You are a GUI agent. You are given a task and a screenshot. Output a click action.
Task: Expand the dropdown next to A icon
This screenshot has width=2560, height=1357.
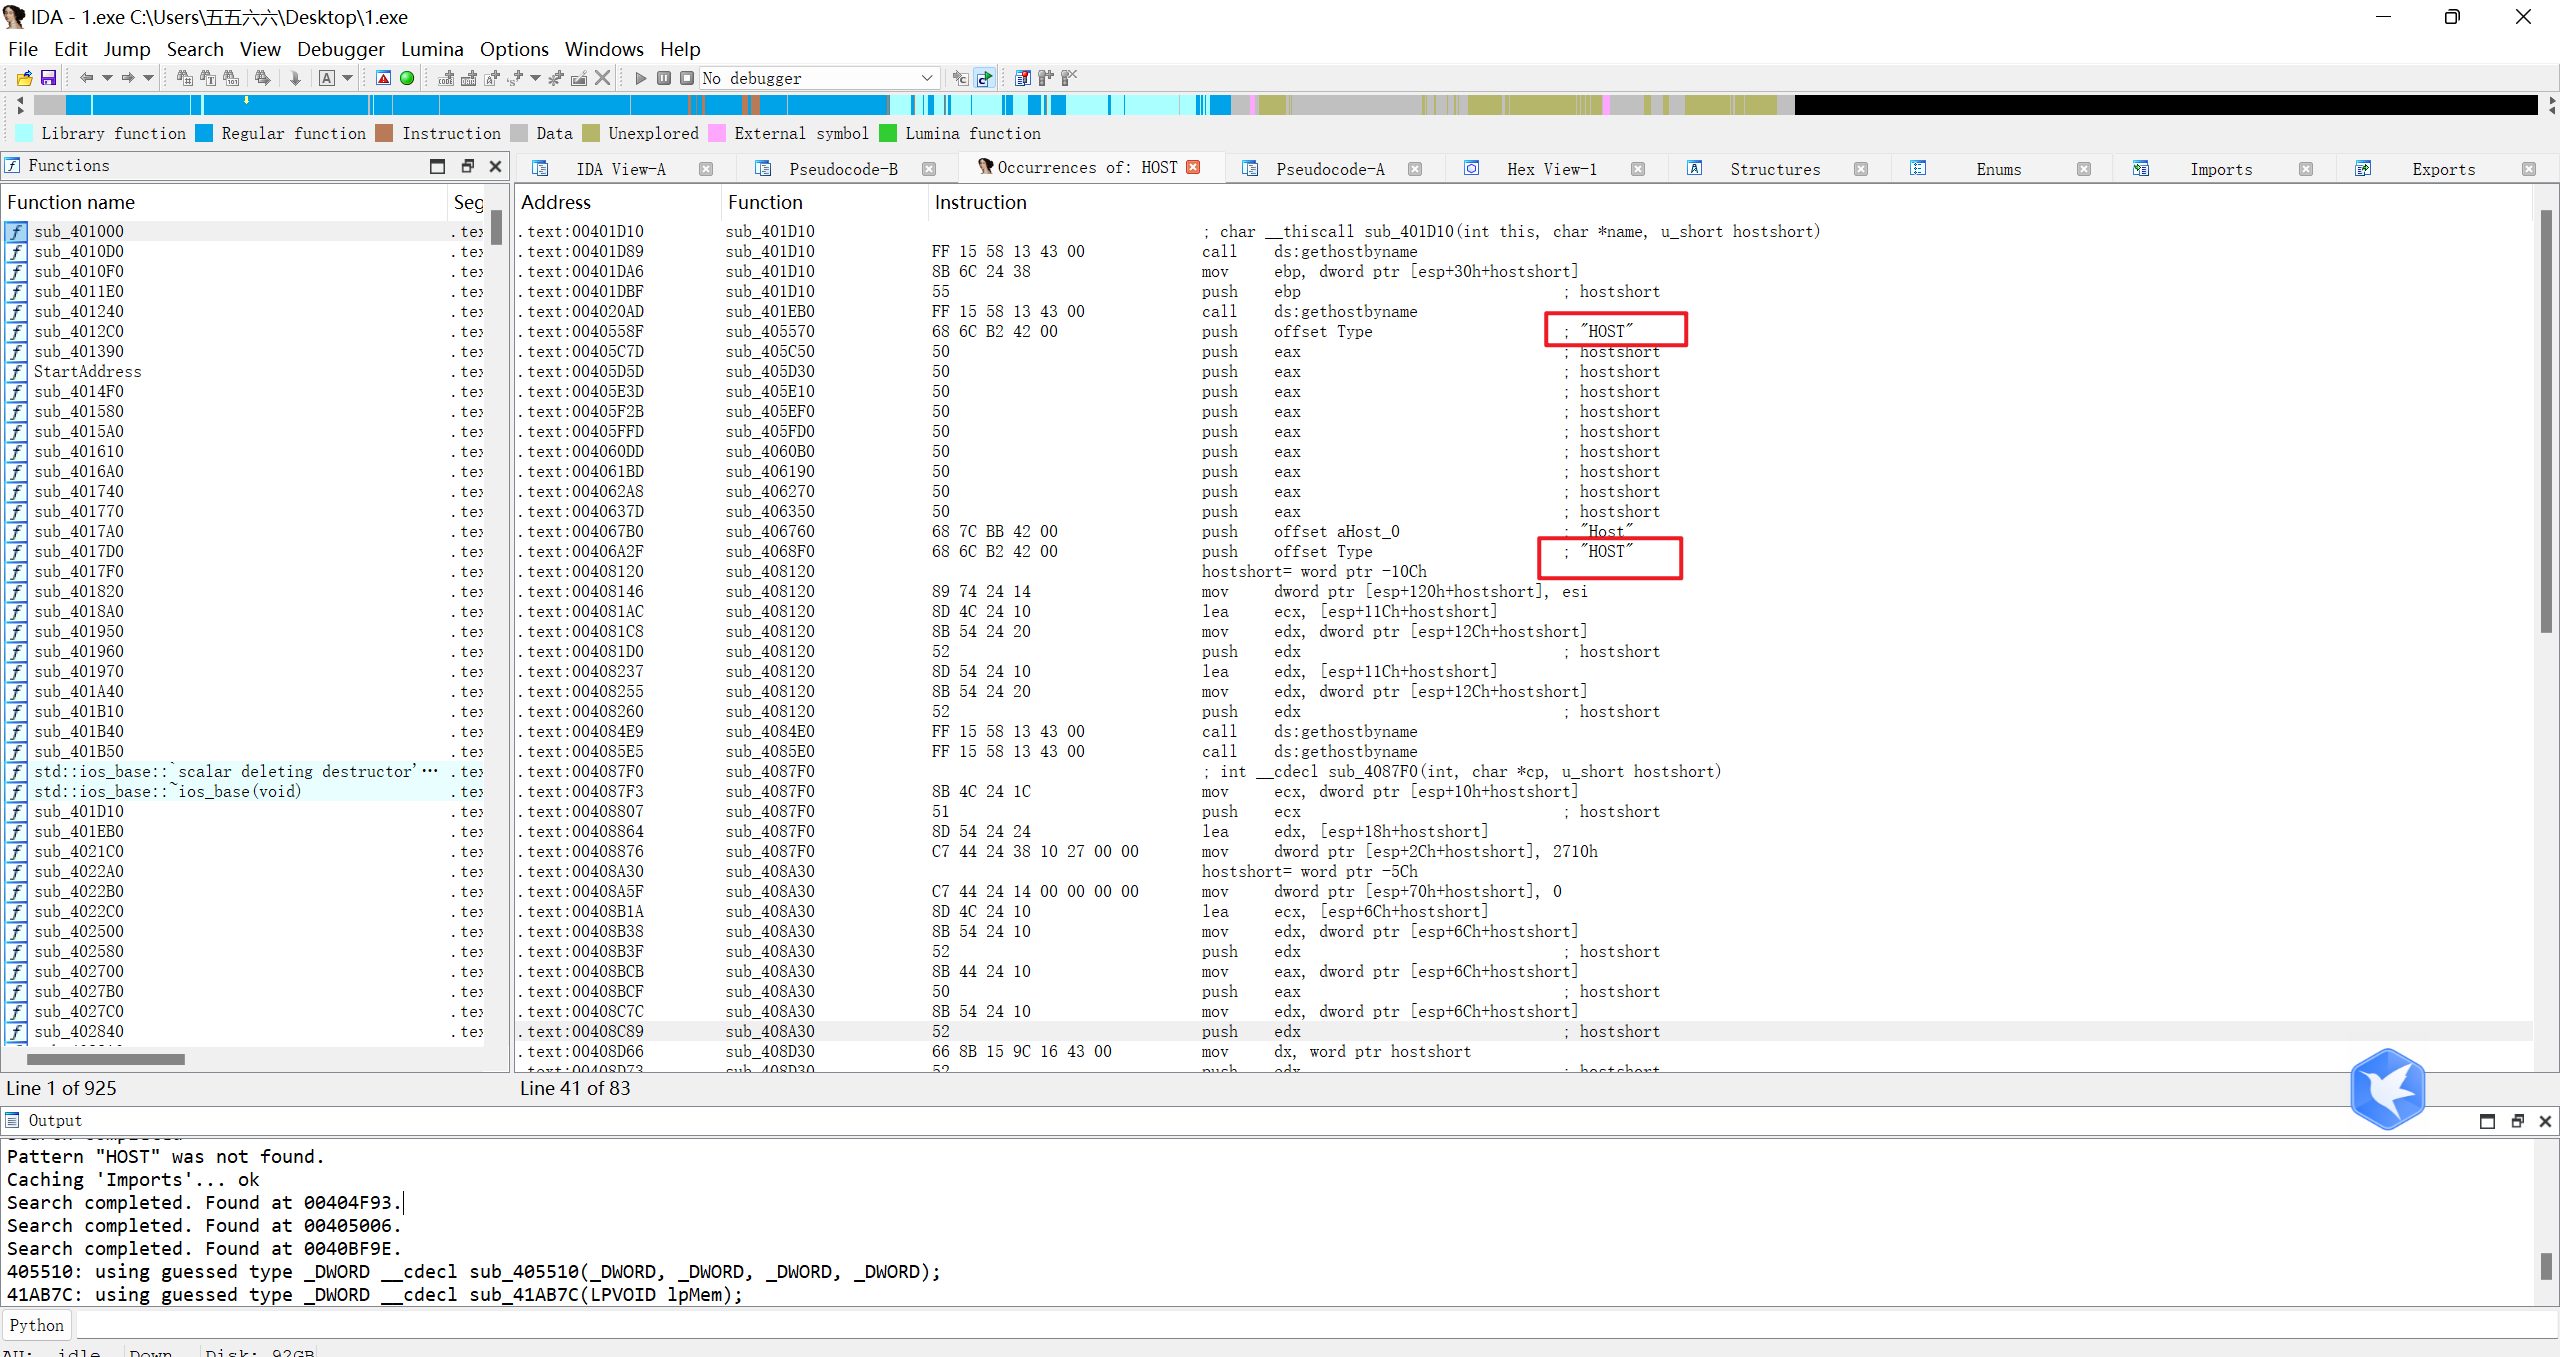(x=347, y=78)
